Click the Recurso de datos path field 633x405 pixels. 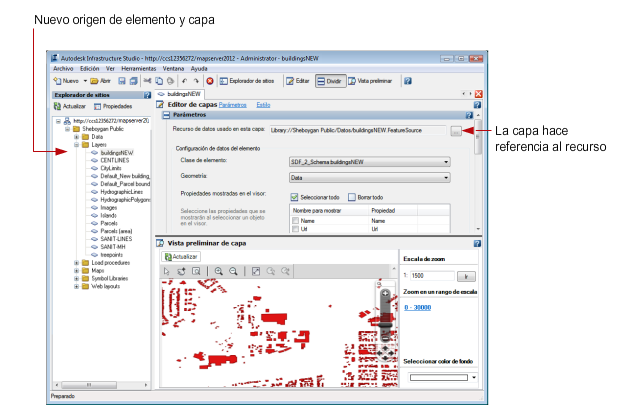(358, 130)
